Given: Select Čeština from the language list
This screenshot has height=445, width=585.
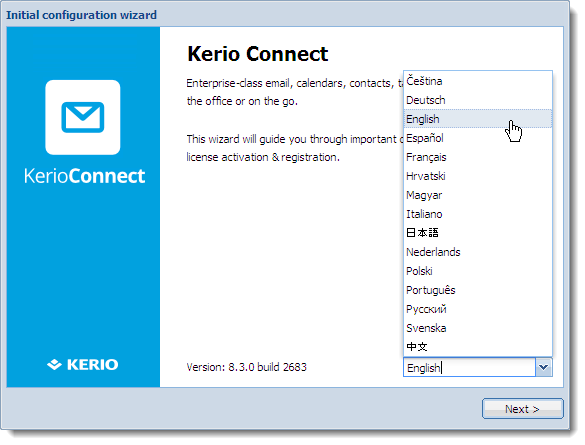Looking at the screenshot, I should click(x=478, y=81).
